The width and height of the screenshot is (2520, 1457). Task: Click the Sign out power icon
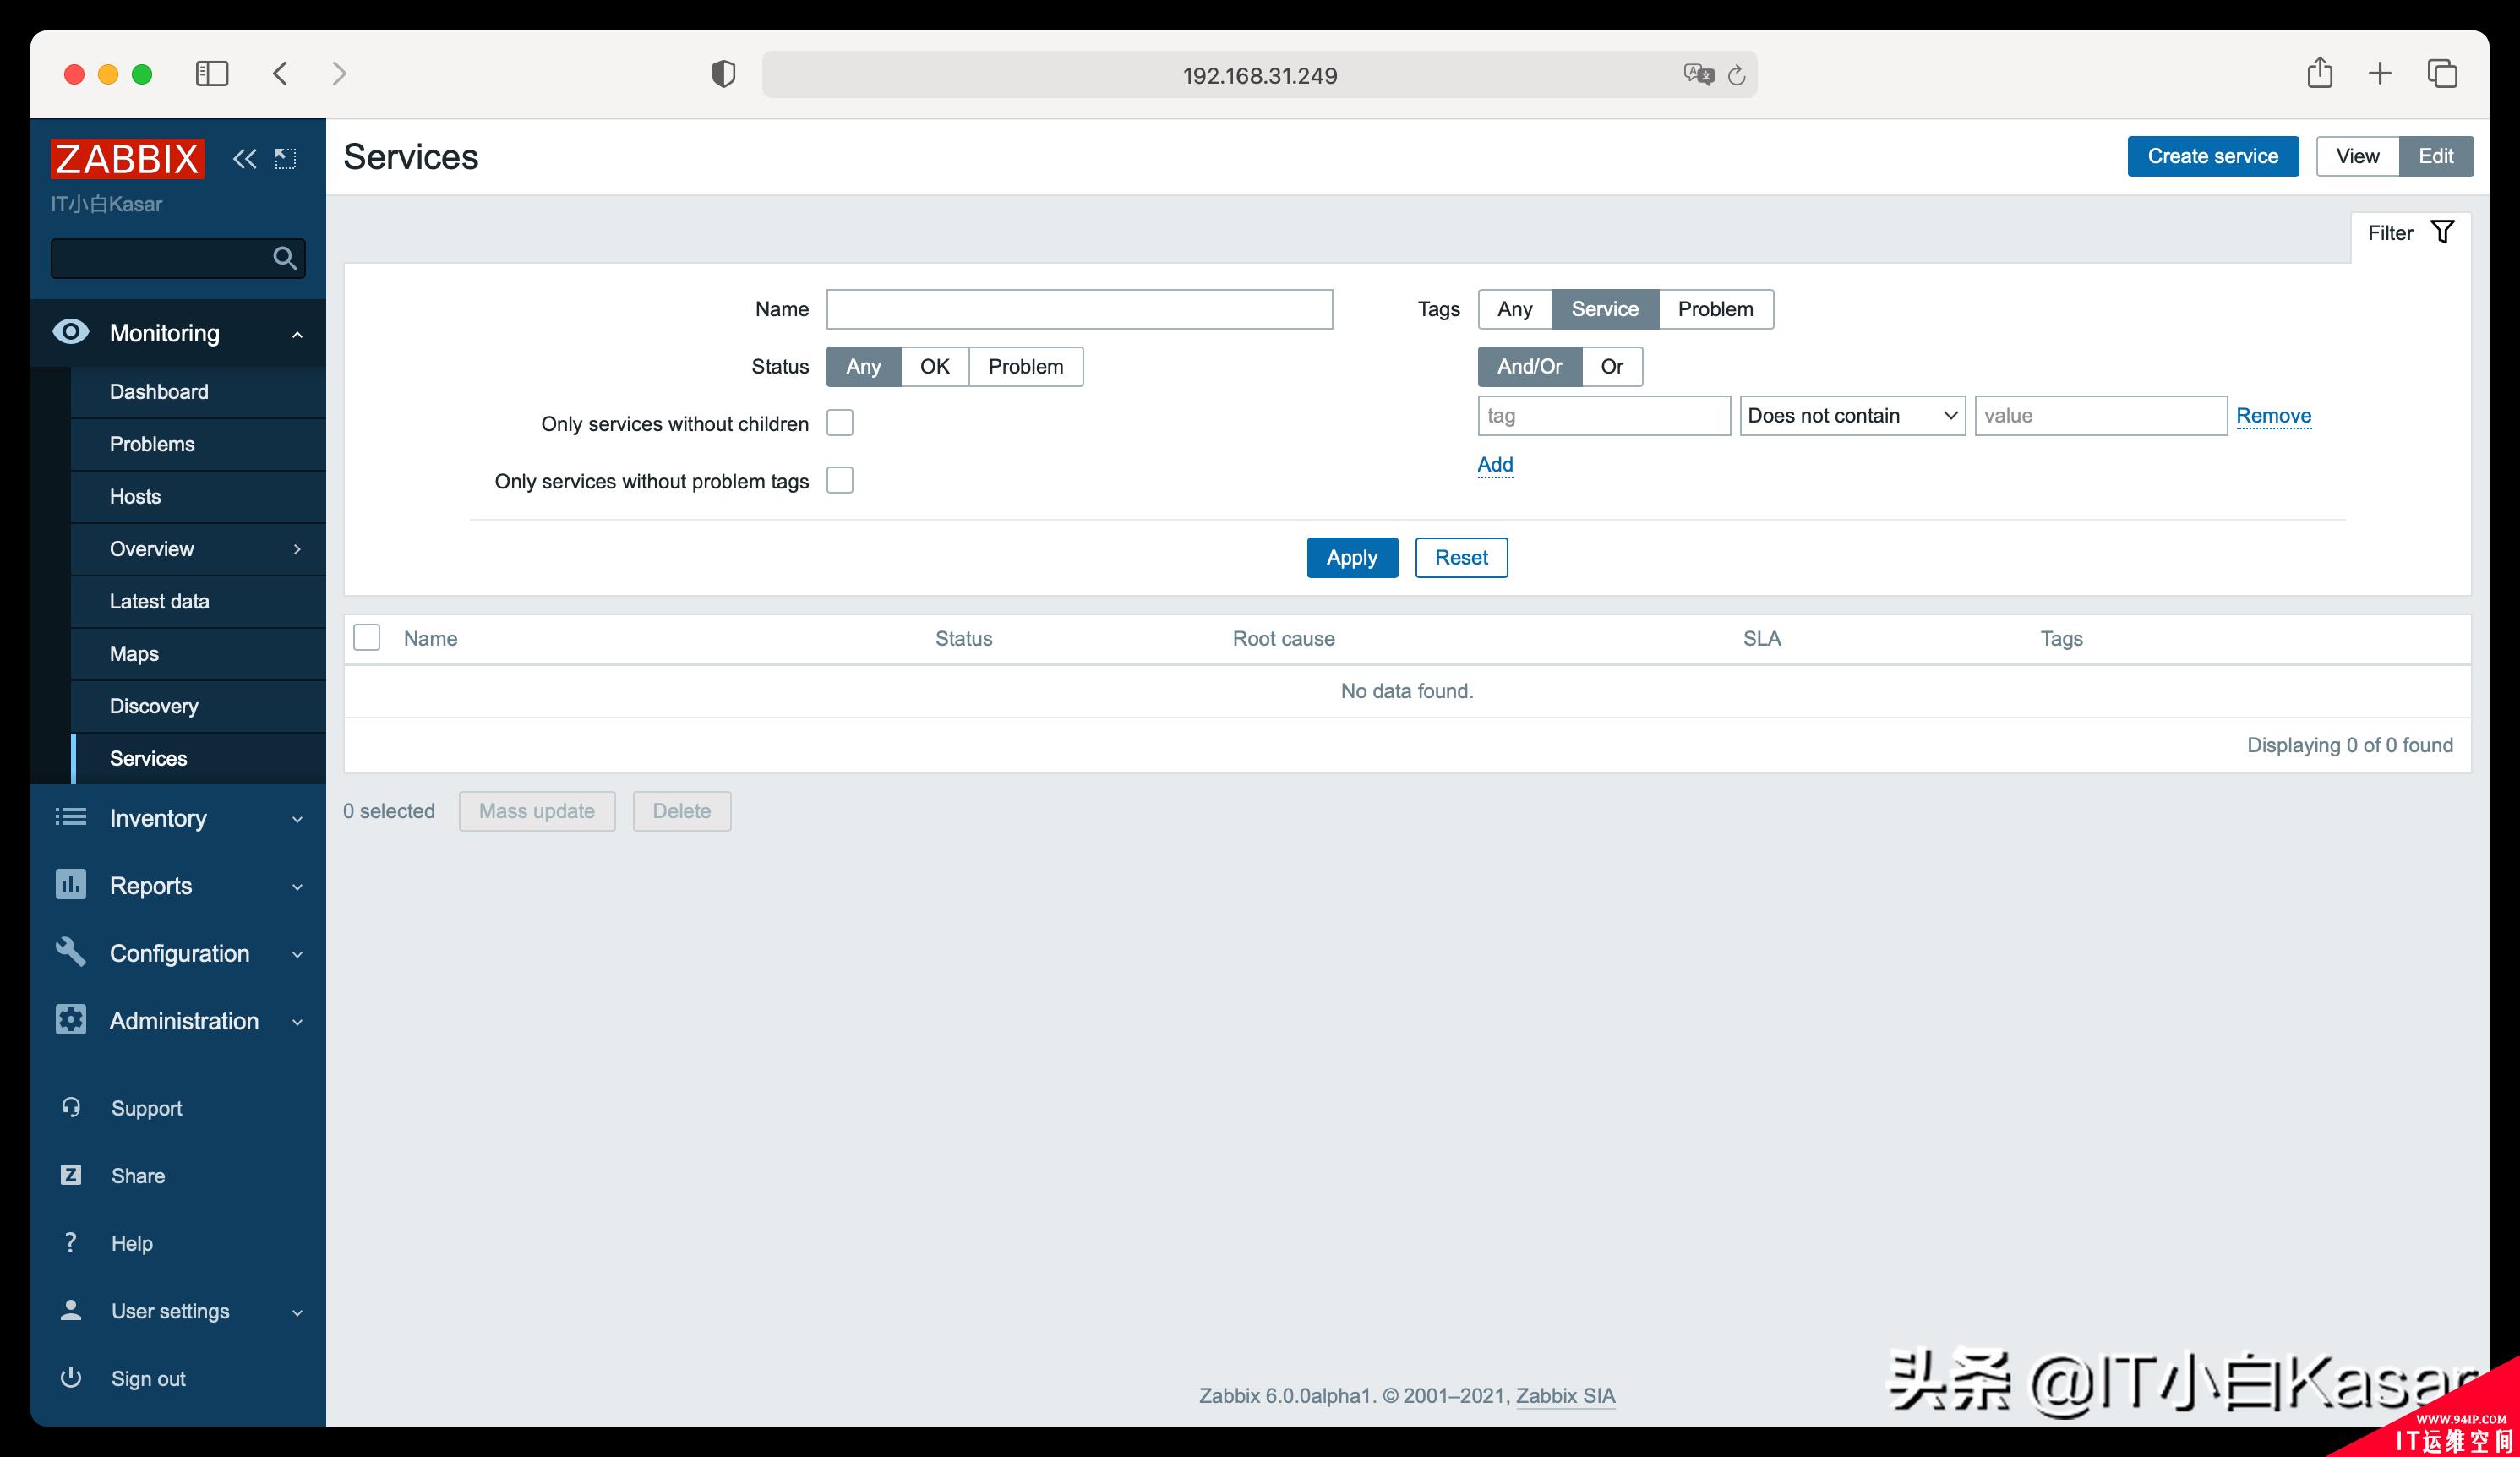point(71,1377)
